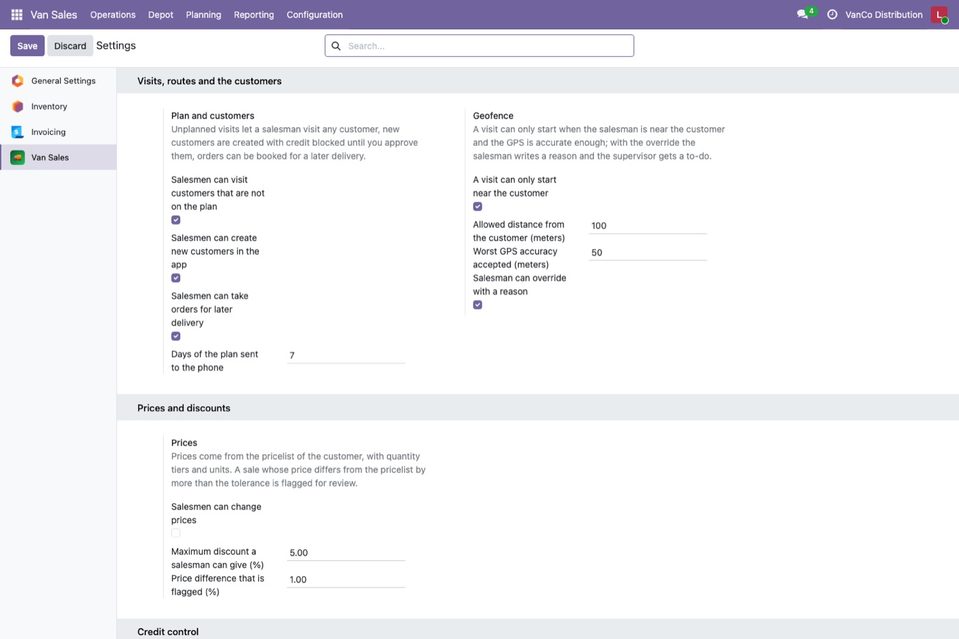
Task: Open the Planning menu
Action: pyautogui.click(x=203, y=15)
